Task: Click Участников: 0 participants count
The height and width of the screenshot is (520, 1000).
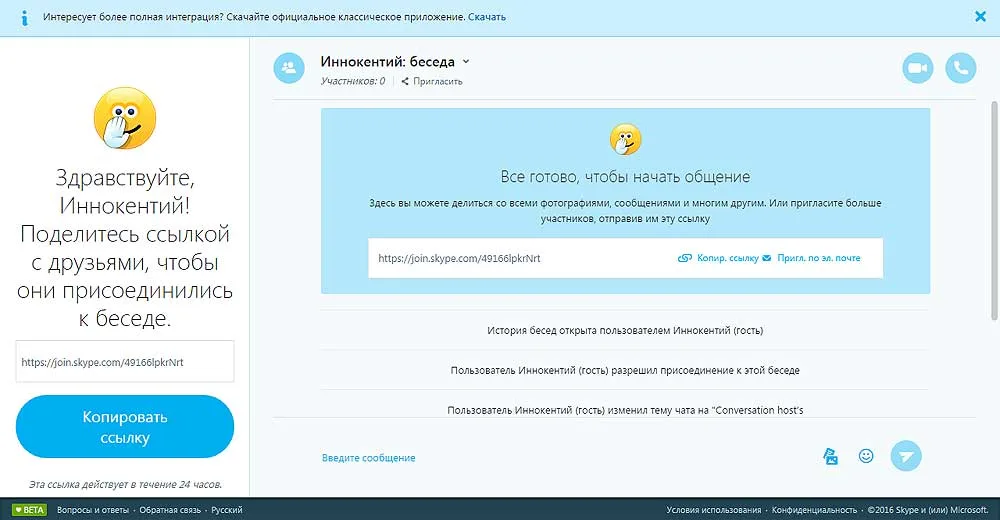Action: click(353, 82)
